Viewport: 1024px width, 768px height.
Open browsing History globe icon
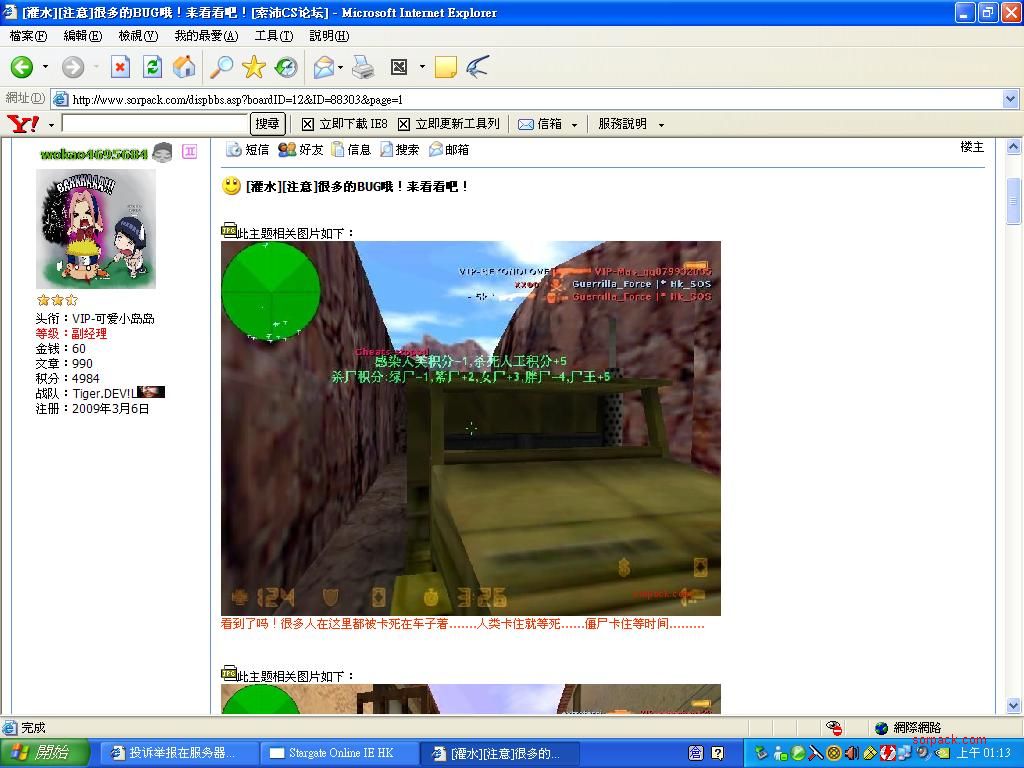pyautogui.click(x=287, y=67)
